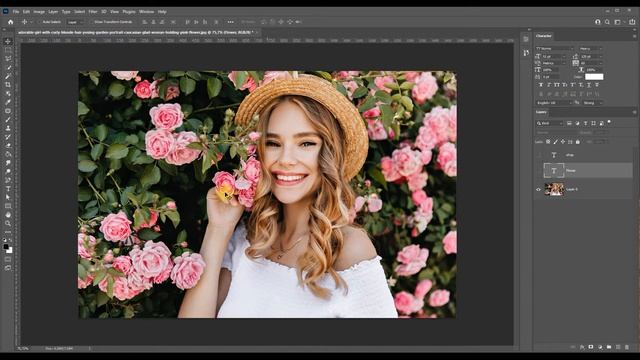The width and height of the screenshot is (640, 360).
Task: Open the layer Kind filter dropdown
Action: 549,123
